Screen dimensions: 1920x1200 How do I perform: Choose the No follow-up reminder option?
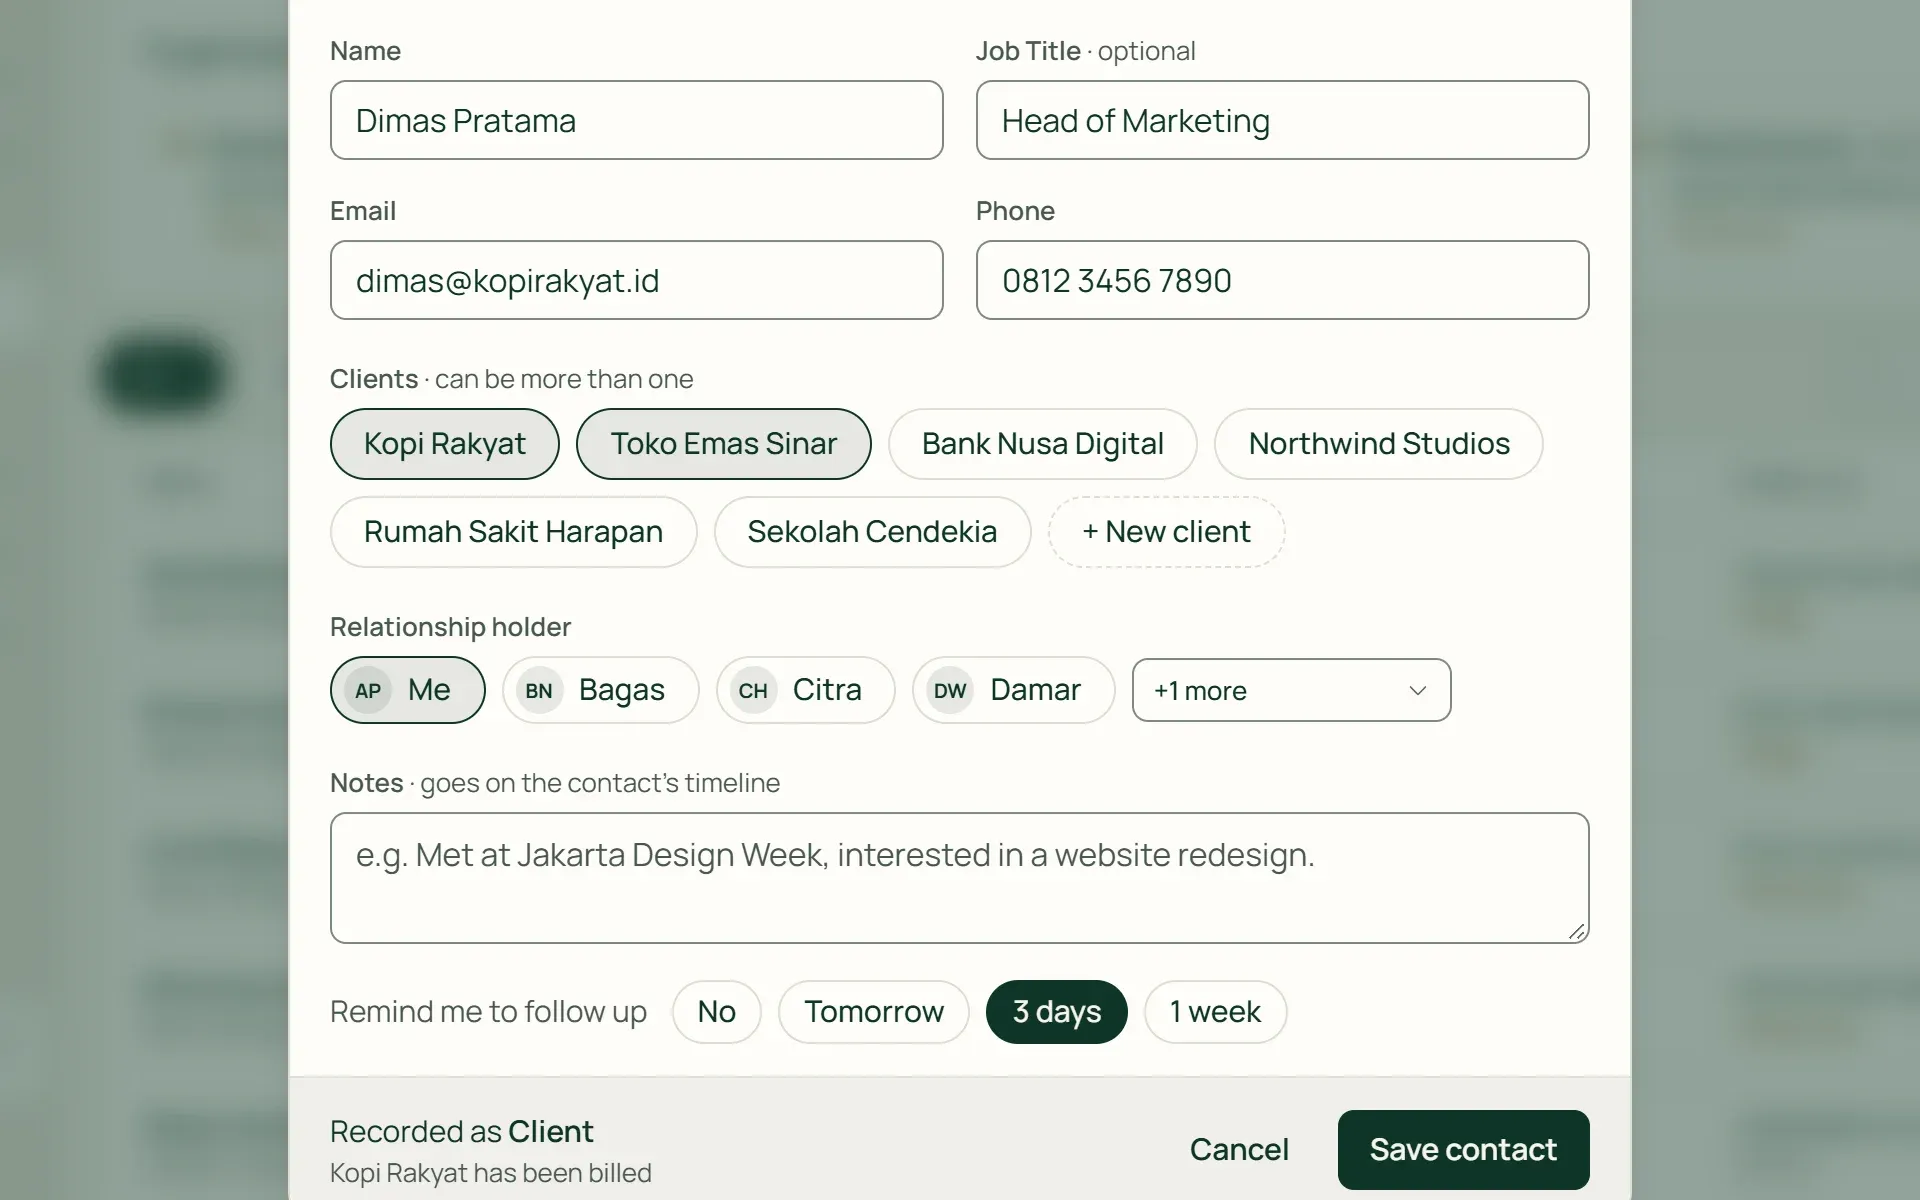pyautogui.click(x=716, y=1012)
